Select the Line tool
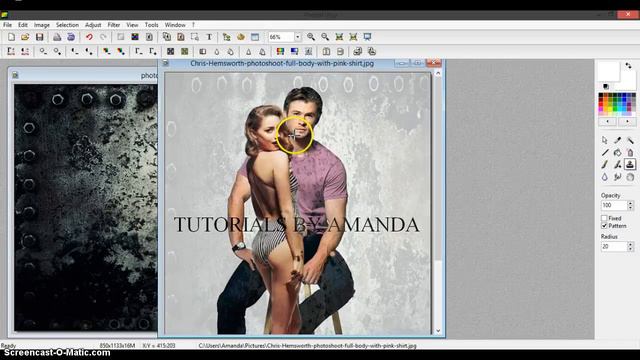This screenshot has width=640, height=360. [605, 153]
